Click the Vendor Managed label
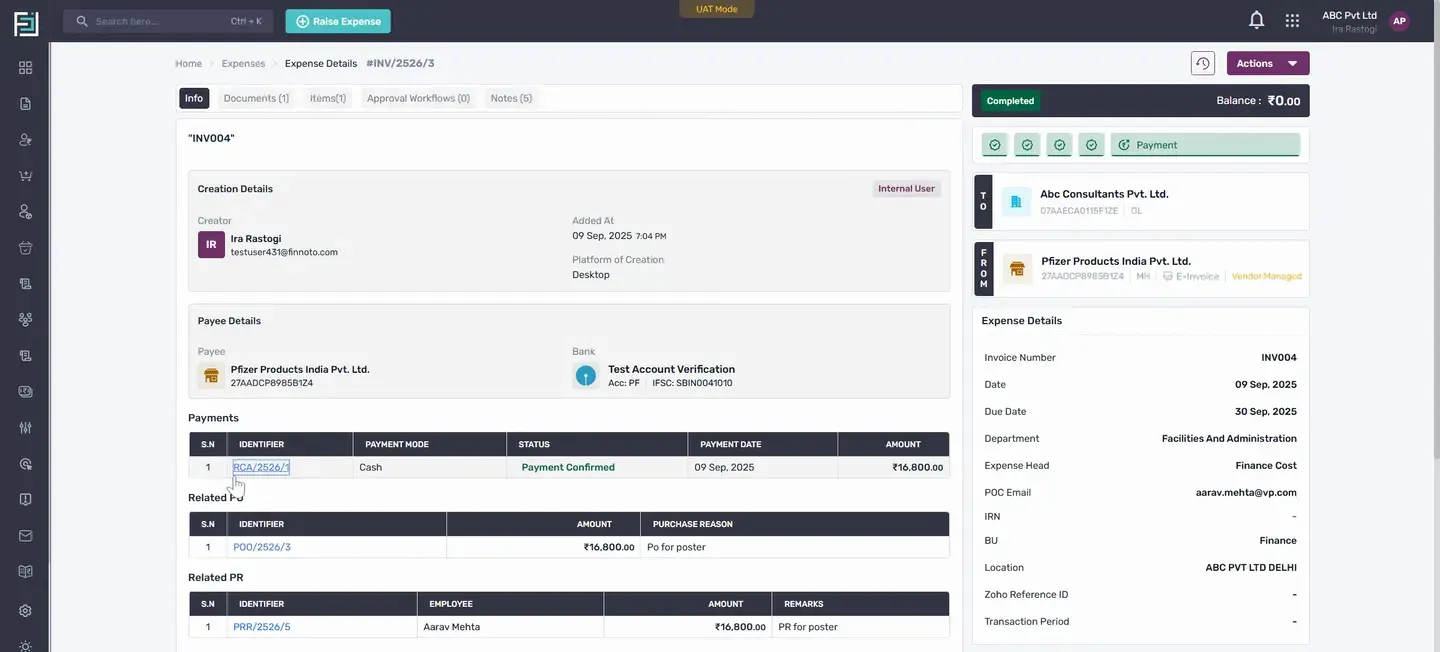Image resolution: width=1440 pixels, height=652 pixels. coord(1267,276)
